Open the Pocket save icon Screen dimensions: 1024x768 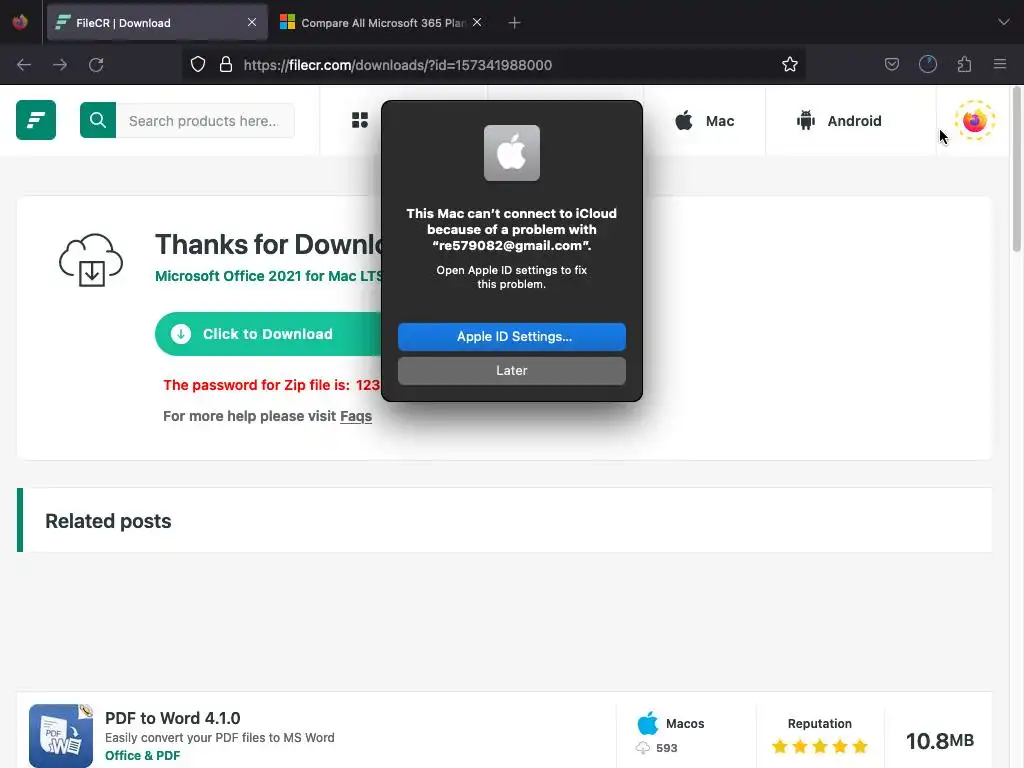coord(891,64)
